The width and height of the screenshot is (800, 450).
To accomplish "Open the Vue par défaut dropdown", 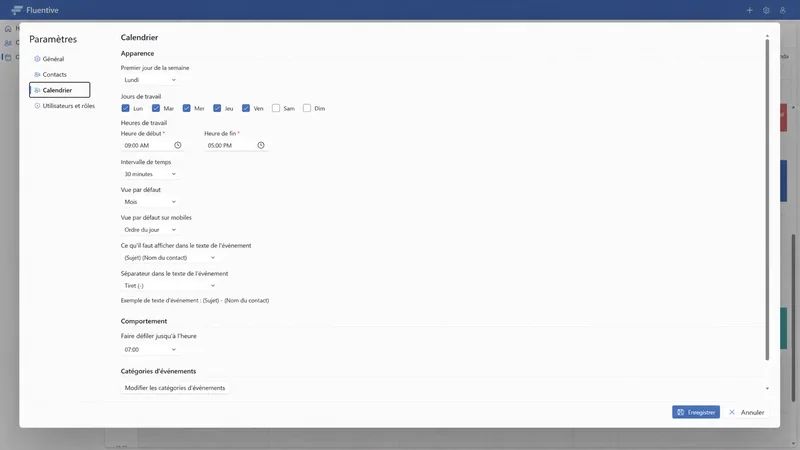I will [150, 202].
